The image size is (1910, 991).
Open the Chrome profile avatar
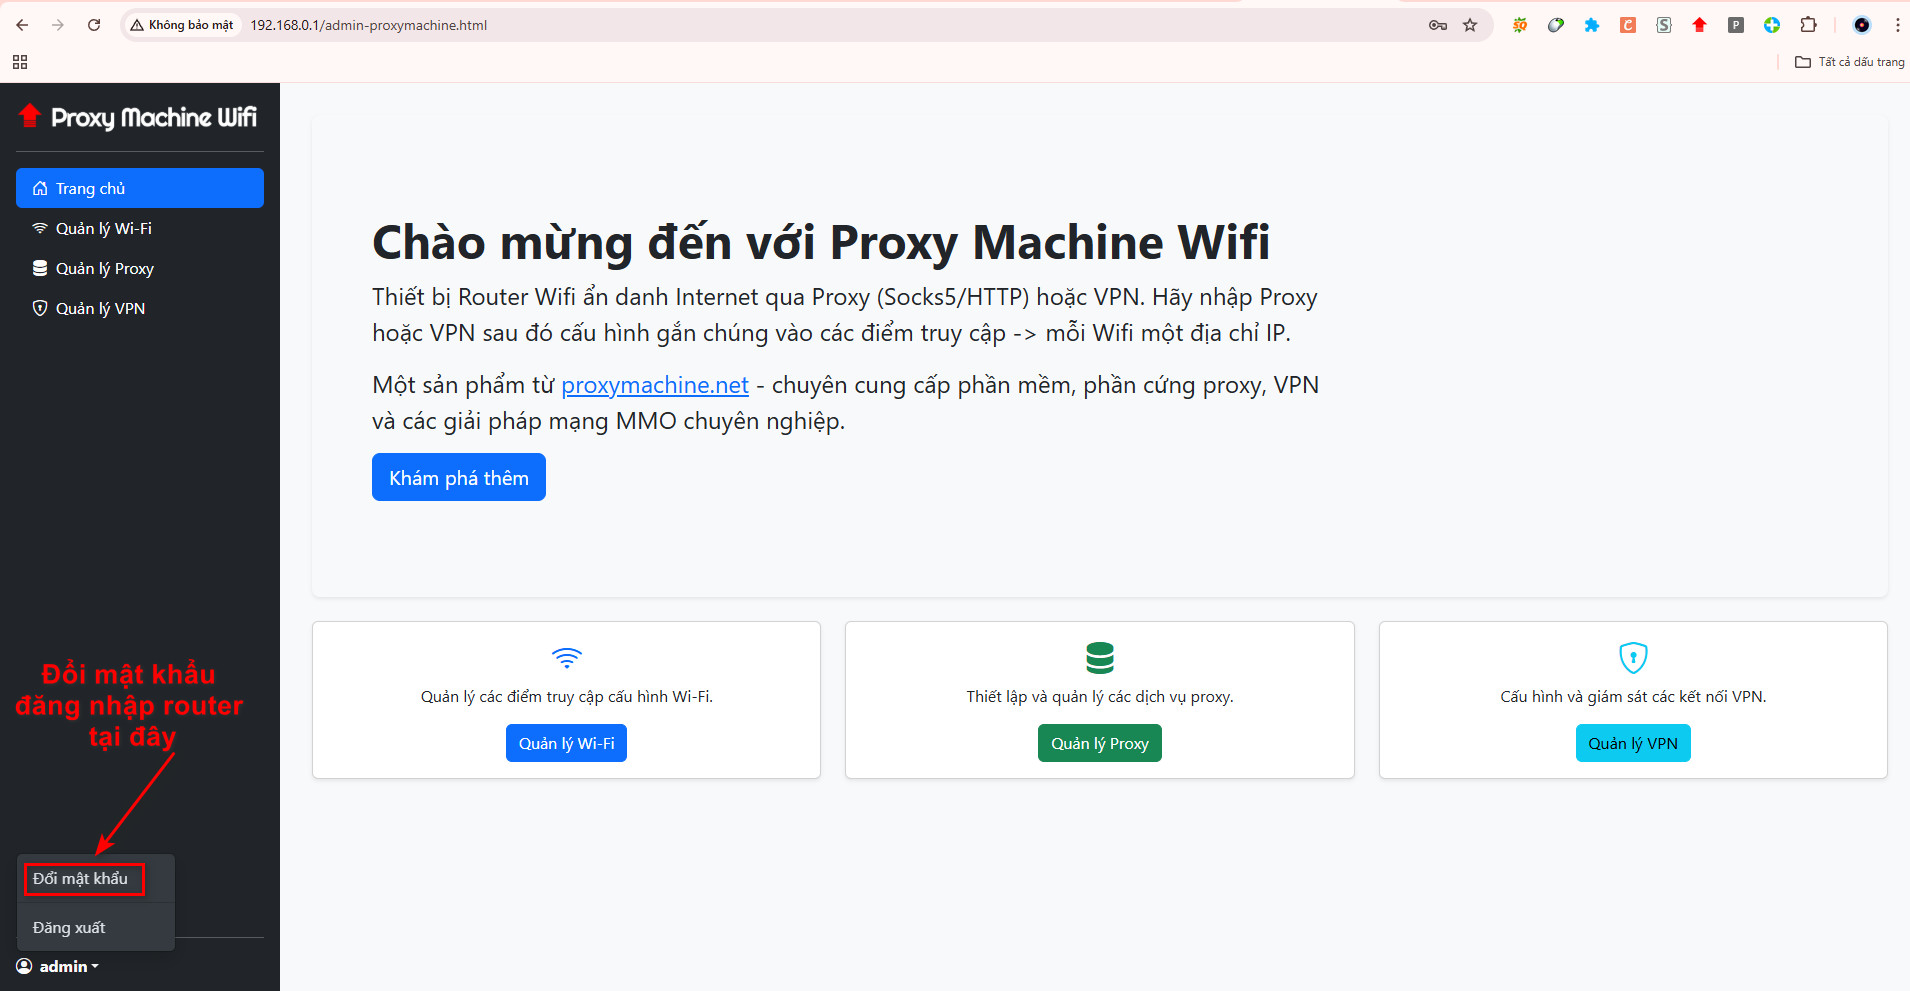pos(1862,25)
